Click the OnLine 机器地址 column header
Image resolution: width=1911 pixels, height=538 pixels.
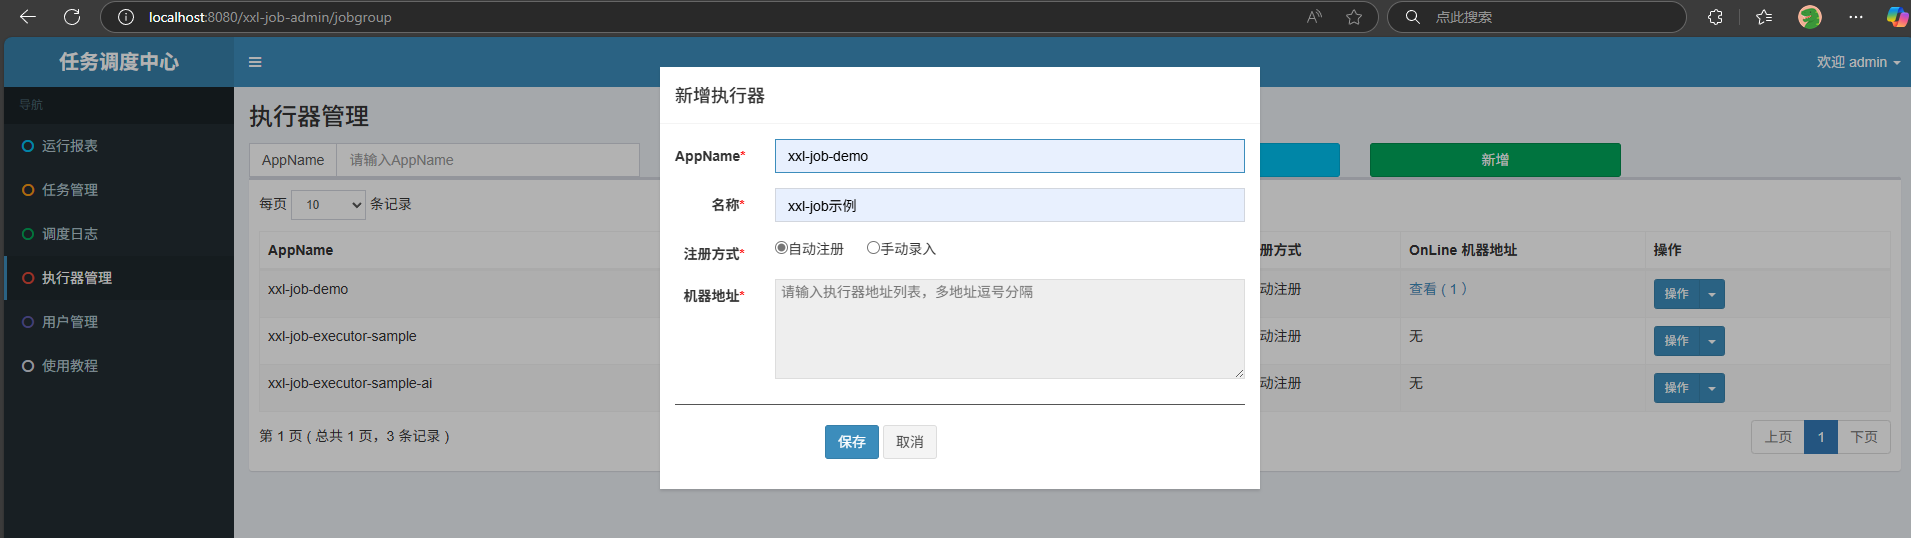1463,250
